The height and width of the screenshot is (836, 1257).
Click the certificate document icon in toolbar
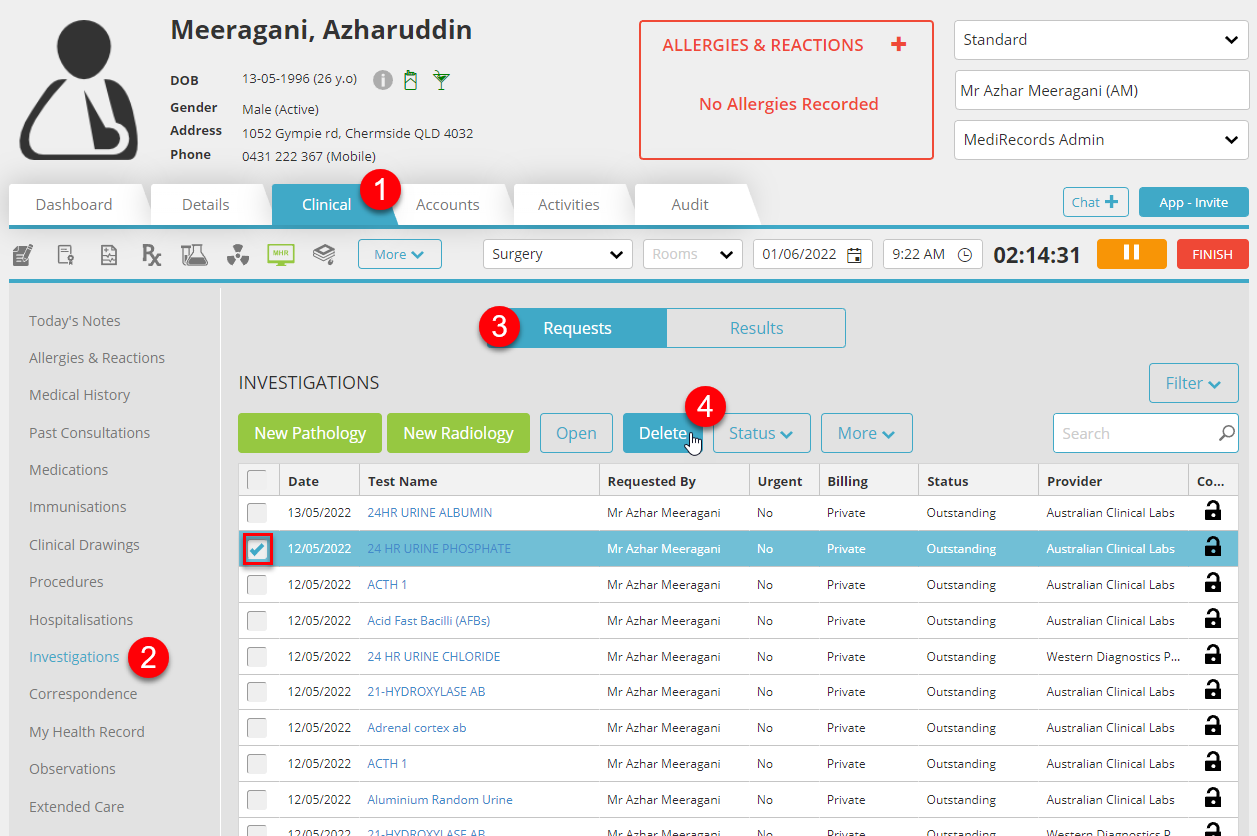point(65,255)
